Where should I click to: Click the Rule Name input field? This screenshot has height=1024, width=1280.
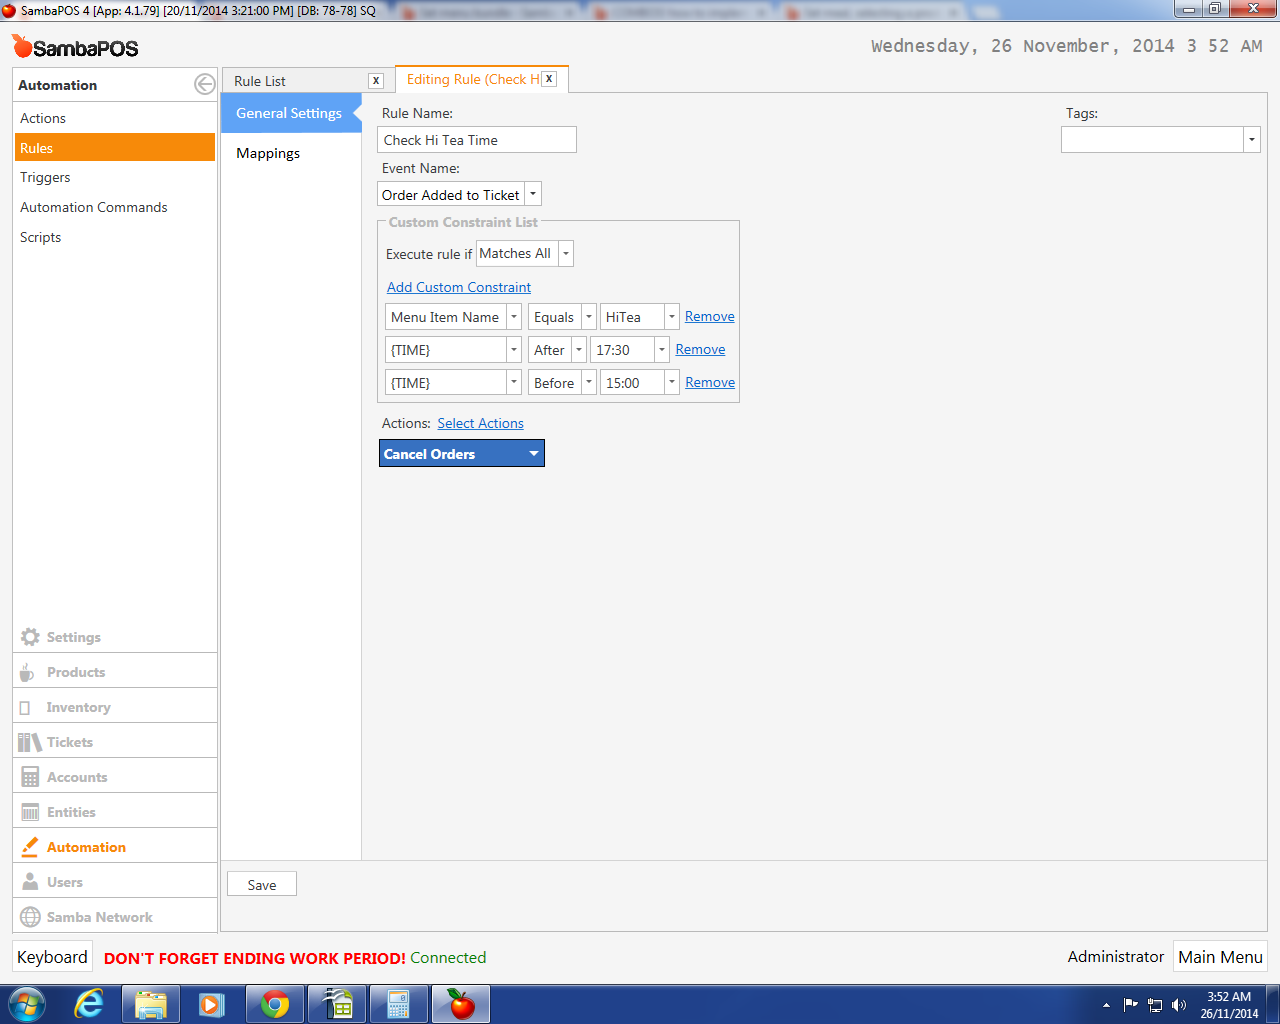pyautogui.click(x=477, y=139)
